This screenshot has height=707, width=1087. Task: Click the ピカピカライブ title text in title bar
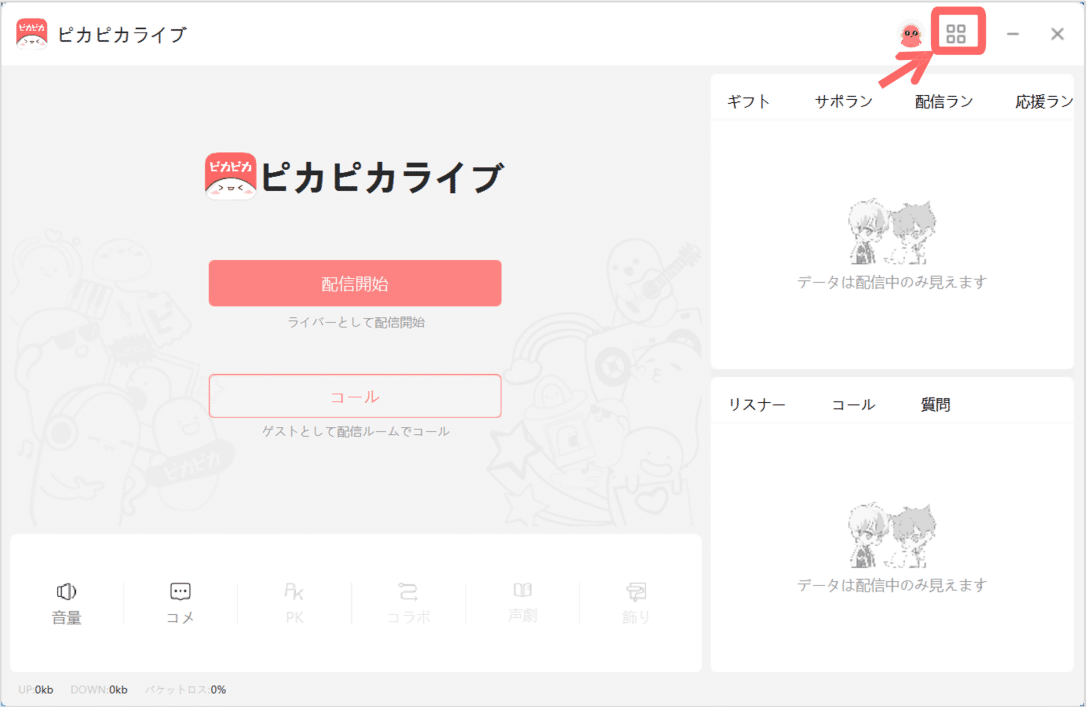click(x=122, y=35)
